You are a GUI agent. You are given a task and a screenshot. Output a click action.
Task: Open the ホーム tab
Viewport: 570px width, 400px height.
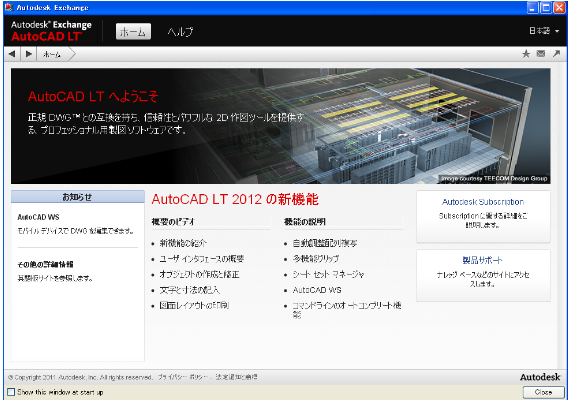coord(133,32)
